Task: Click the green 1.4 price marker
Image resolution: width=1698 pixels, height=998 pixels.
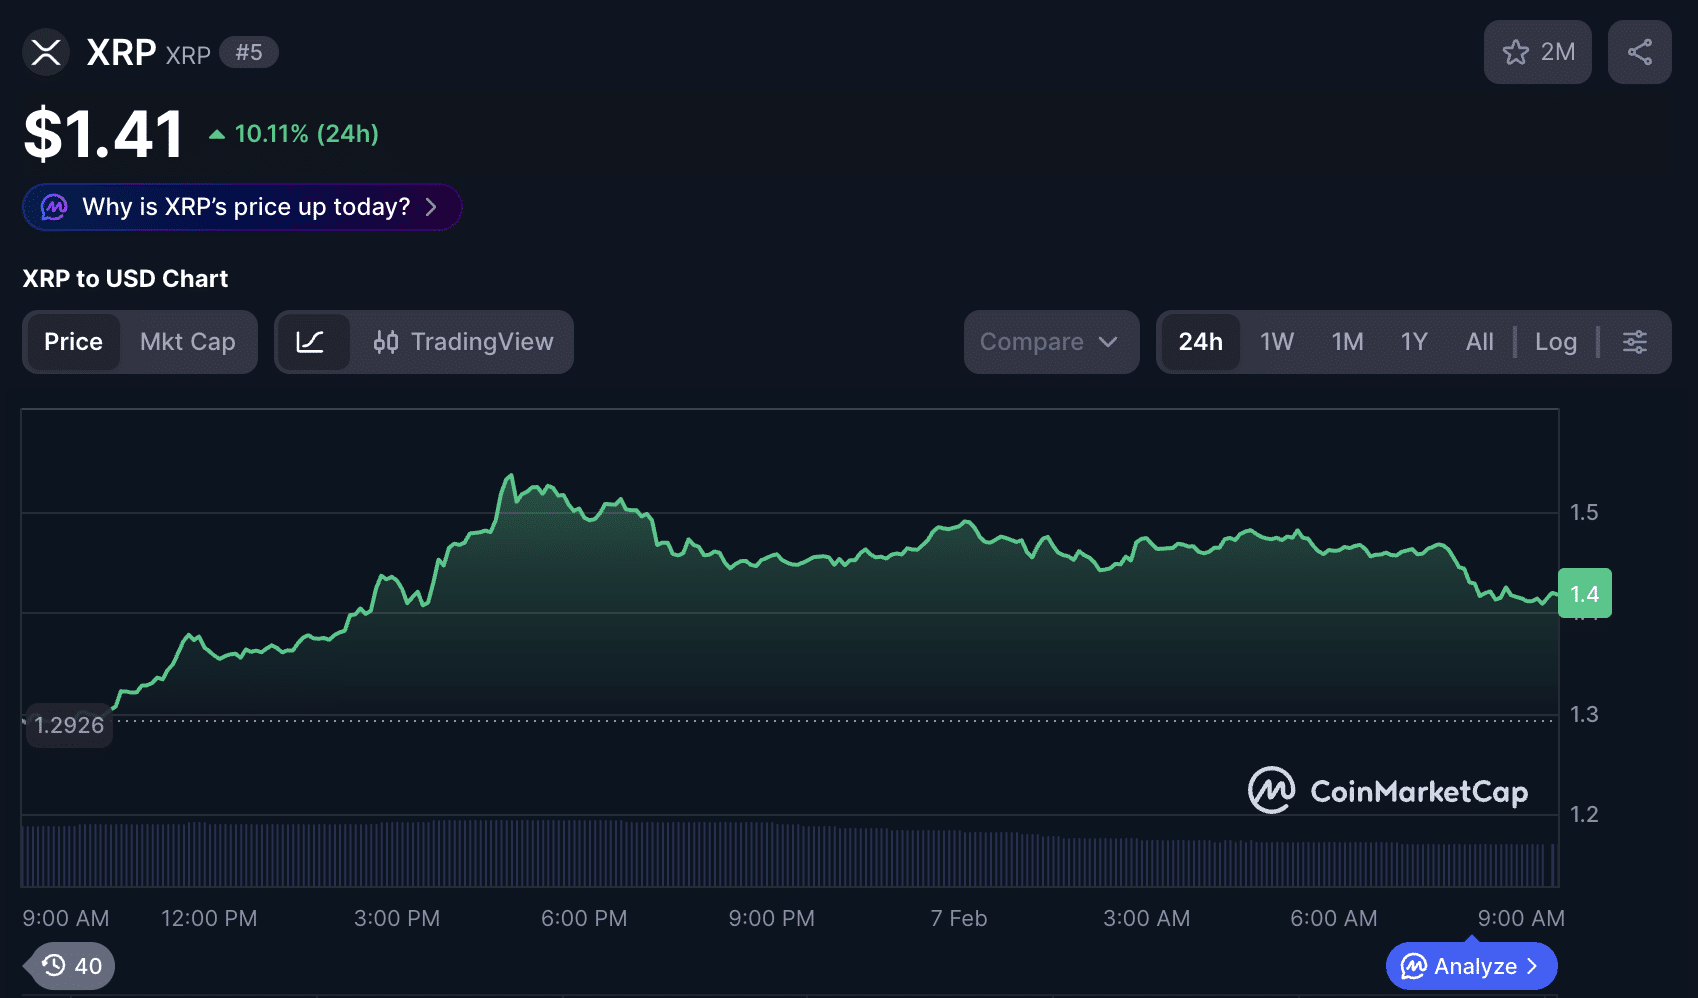Action: click(x=1584, y=592)
